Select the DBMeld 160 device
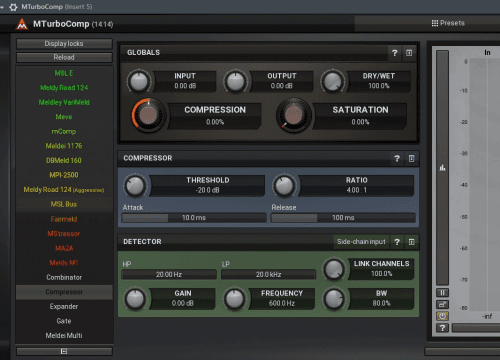Image resolution: width=500 pixels, height=360 pixels. (x=64, y=160)
